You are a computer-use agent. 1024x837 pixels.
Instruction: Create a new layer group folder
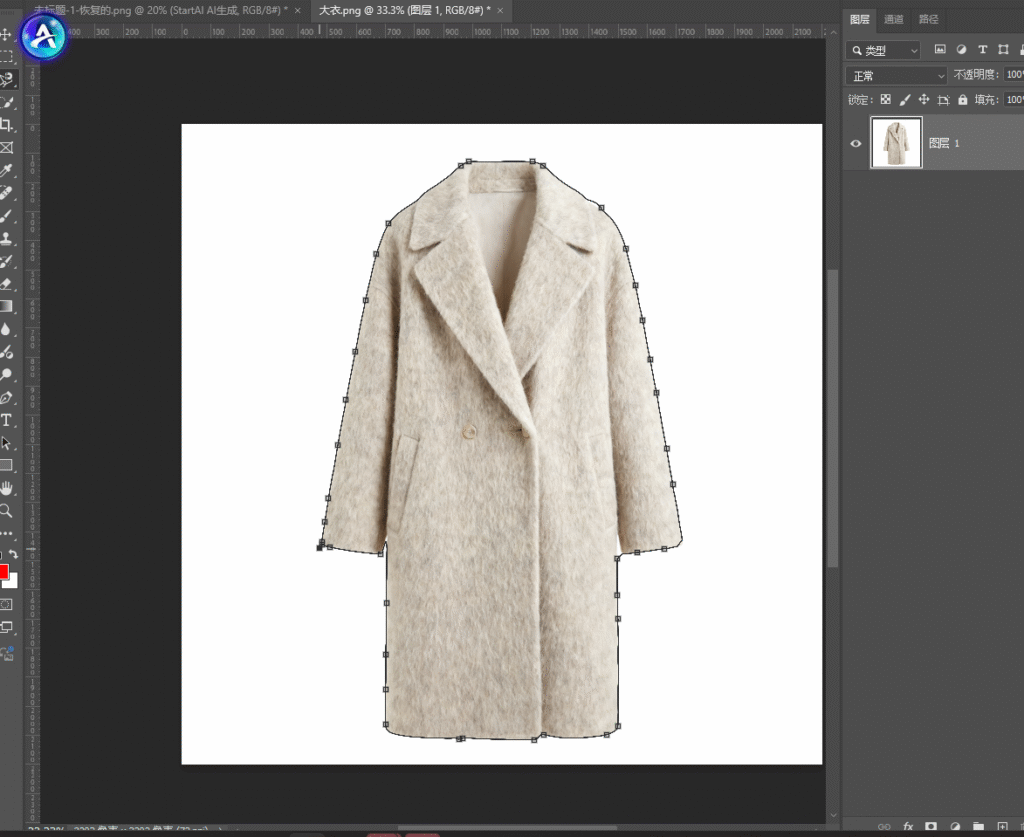point(978,827)
